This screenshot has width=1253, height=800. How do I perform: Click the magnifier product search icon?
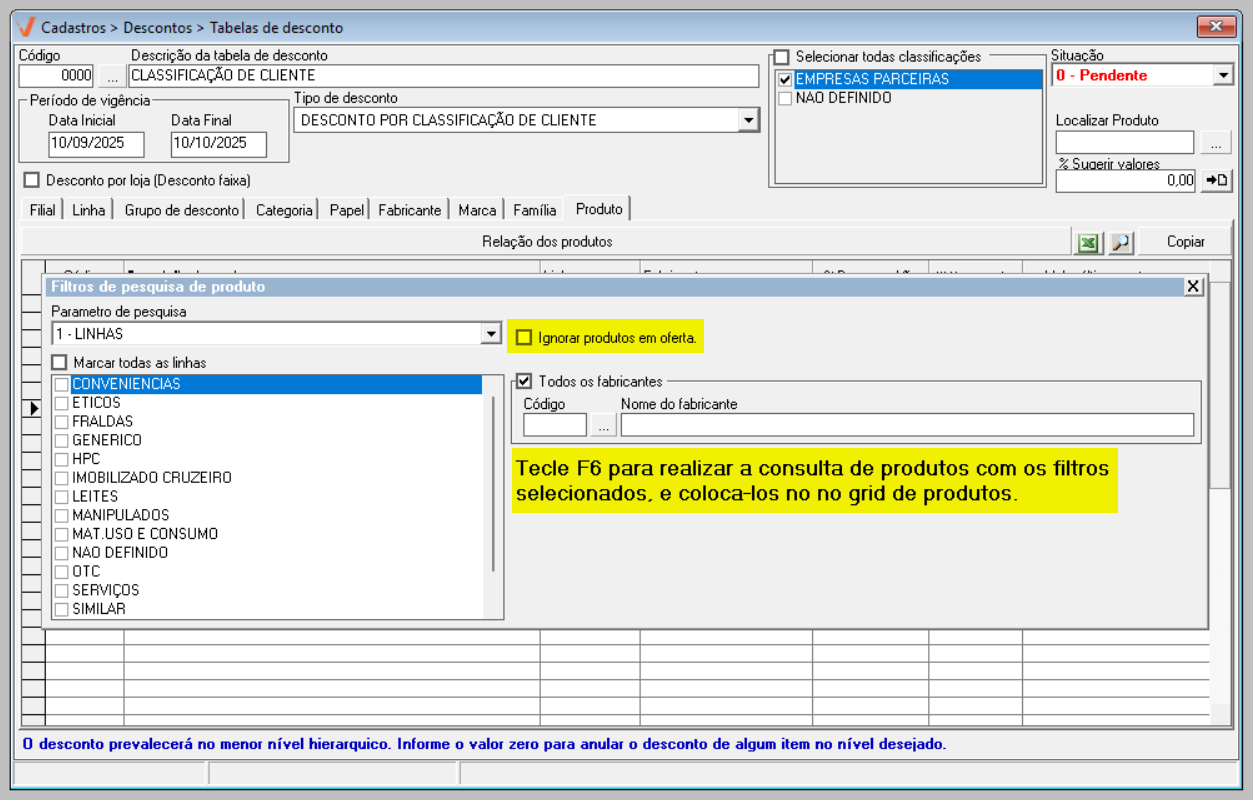(1121, 242)
